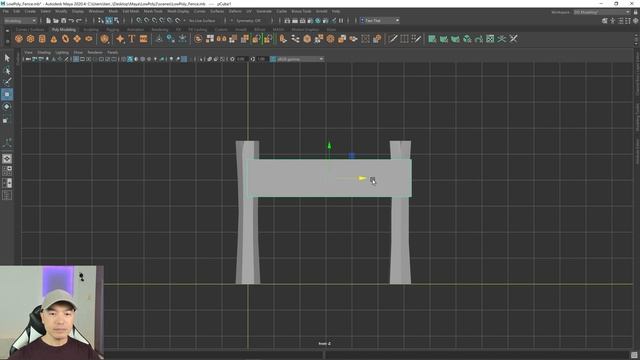Click the New Scene icon
640x360 pixels.
[x=48, y=20]
